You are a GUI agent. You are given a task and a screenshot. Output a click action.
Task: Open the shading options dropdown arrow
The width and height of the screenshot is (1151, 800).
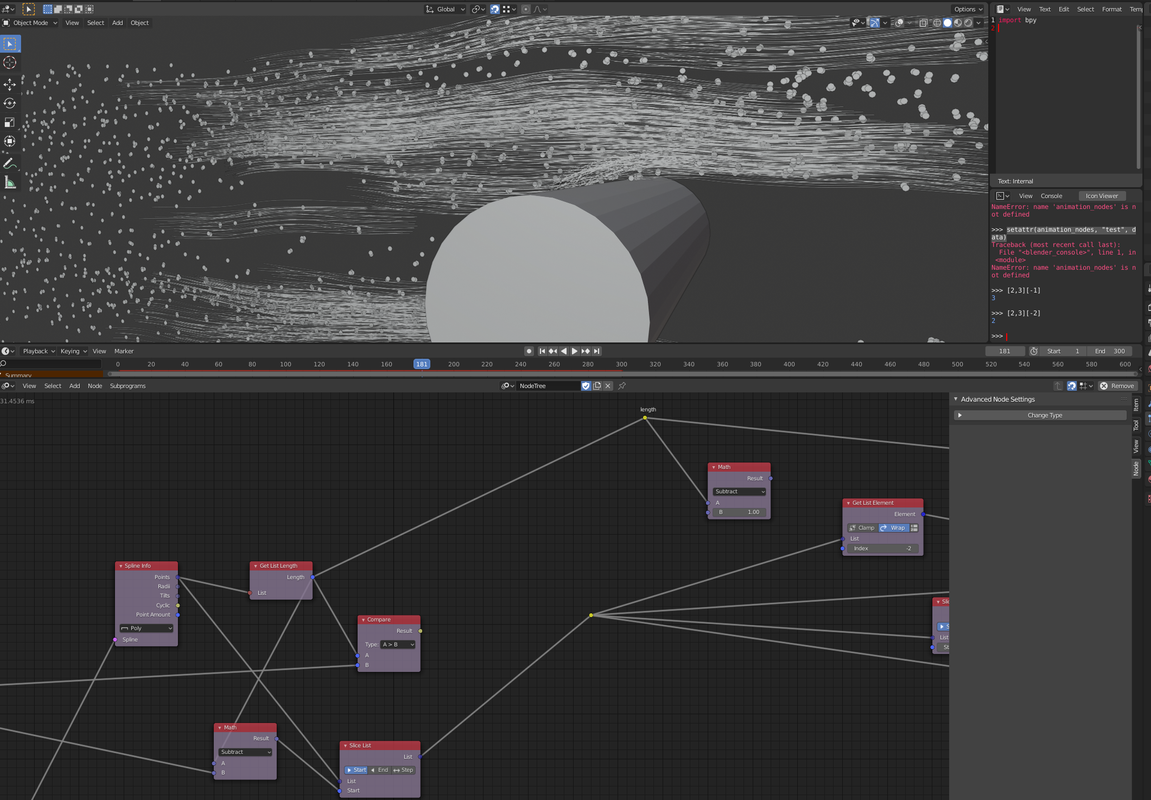978,23
